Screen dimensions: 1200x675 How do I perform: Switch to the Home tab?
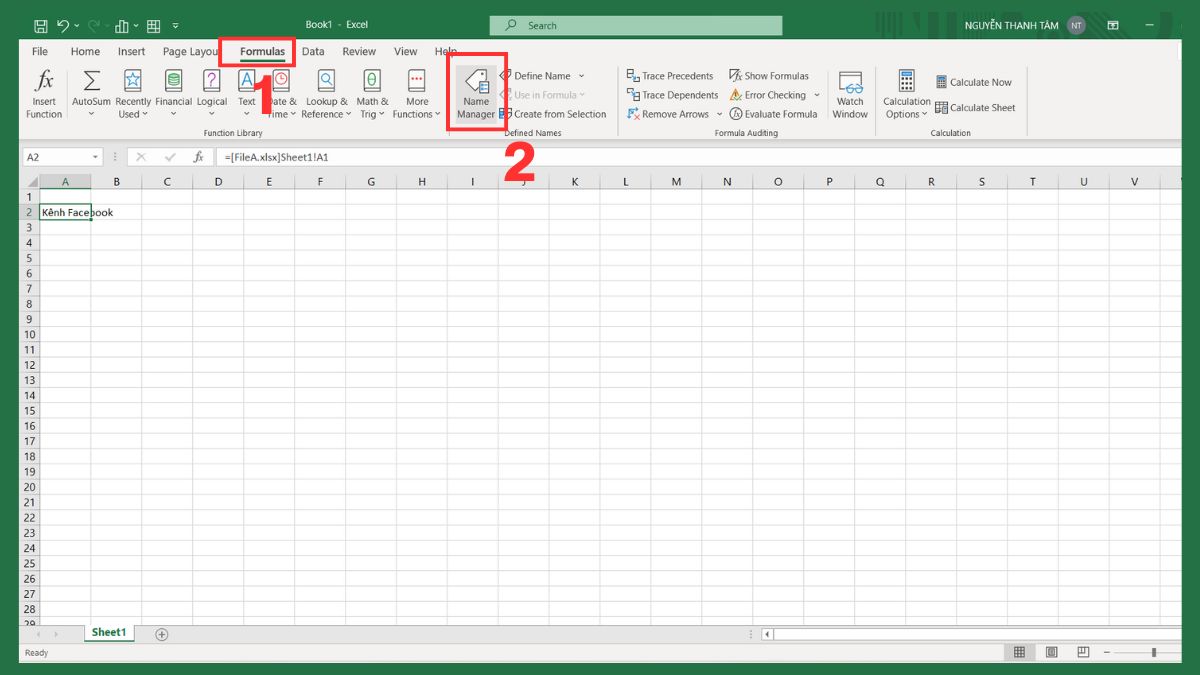(85, 51)
